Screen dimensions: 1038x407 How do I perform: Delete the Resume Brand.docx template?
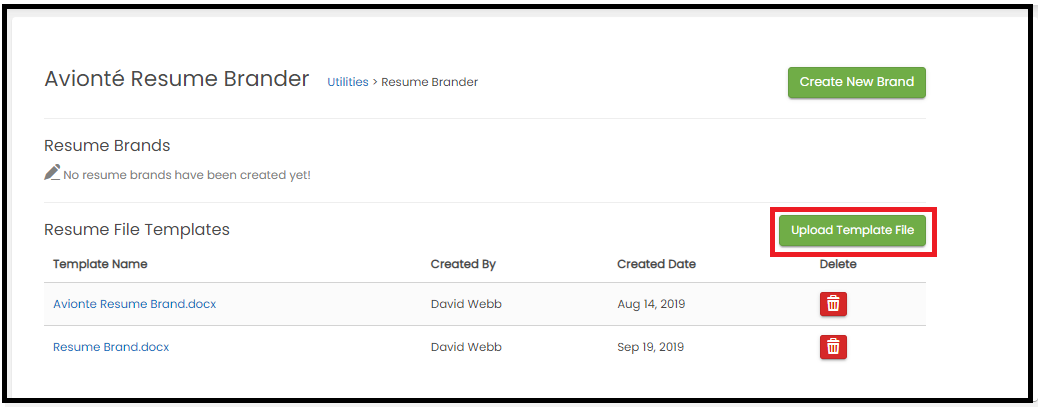tap(833, 347)
